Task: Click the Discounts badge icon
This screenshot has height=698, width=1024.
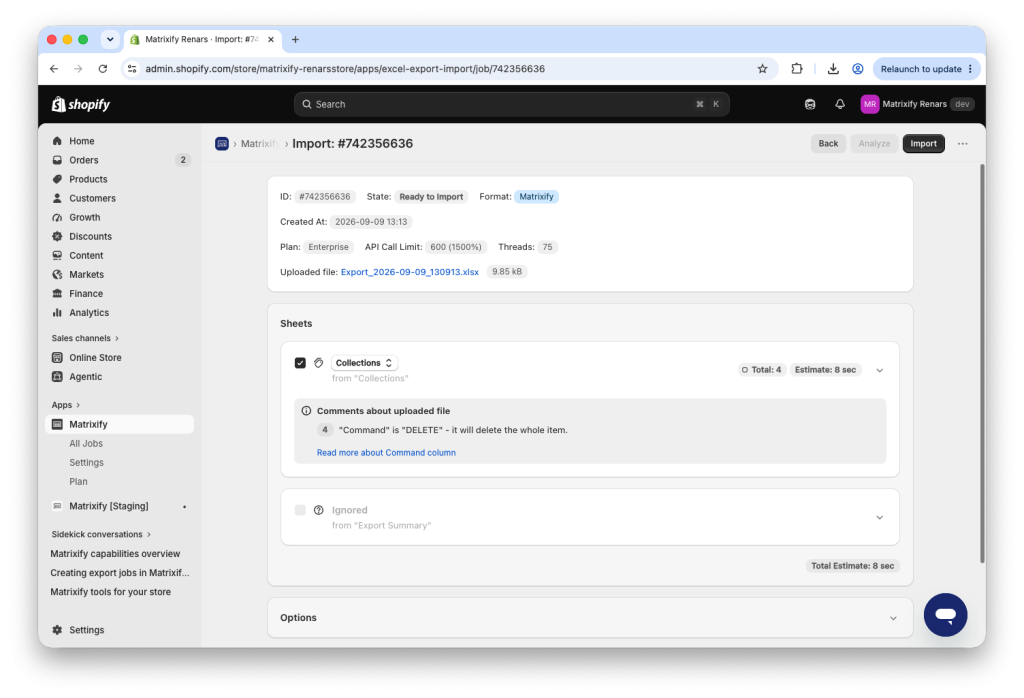Action: [57, 236]
